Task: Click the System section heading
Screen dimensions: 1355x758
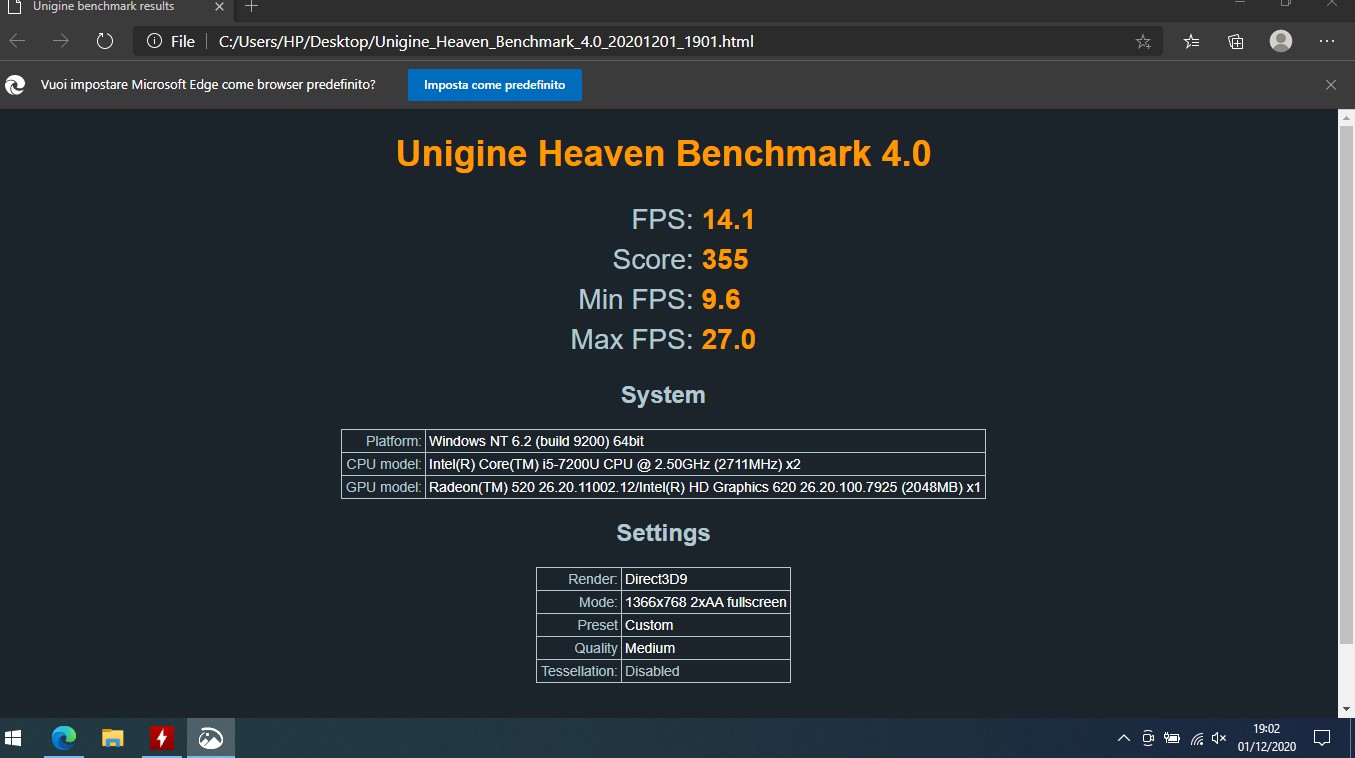Action: point(663,395)
